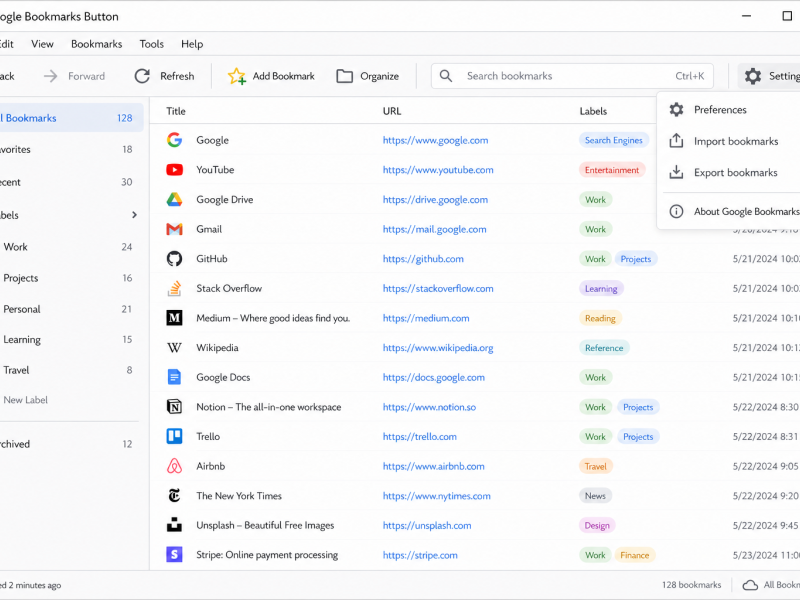Click the Trello board icon
This screenshot has width=800, height=600.
[174, 436]
